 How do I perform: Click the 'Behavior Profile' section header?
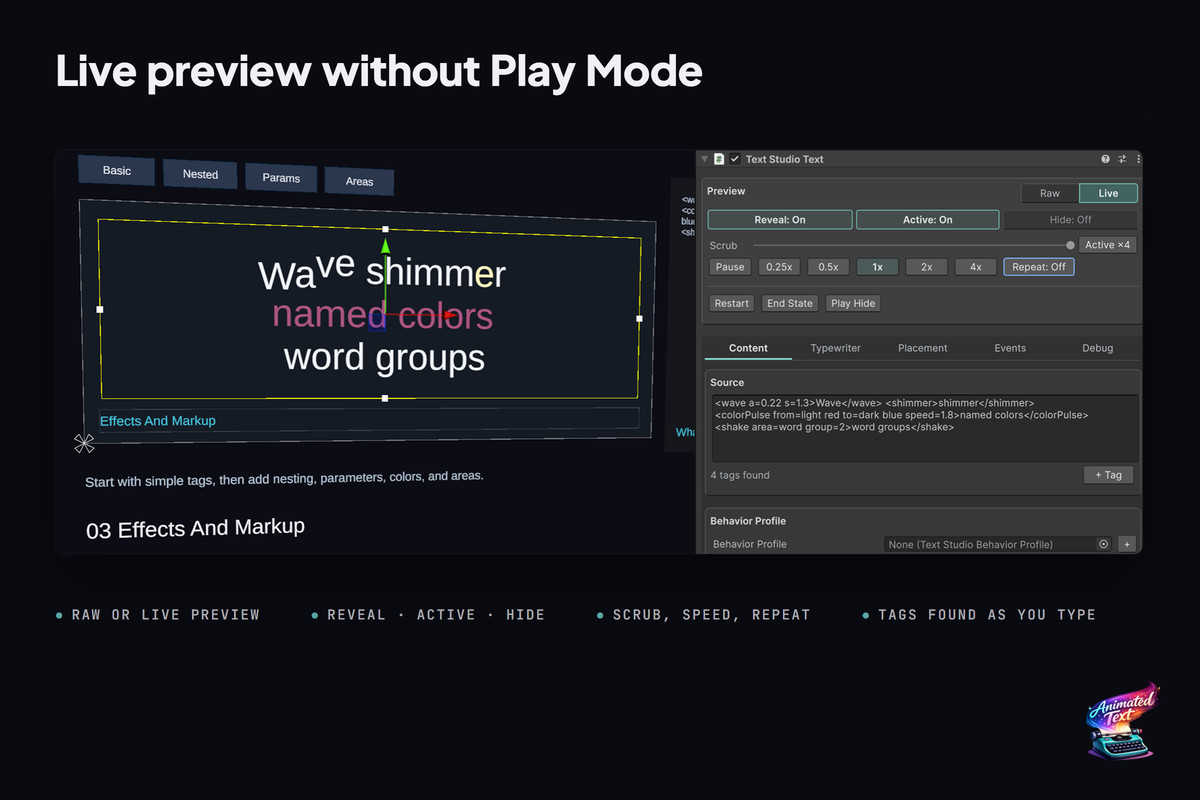pyautogui.click(x=748, y=521)
